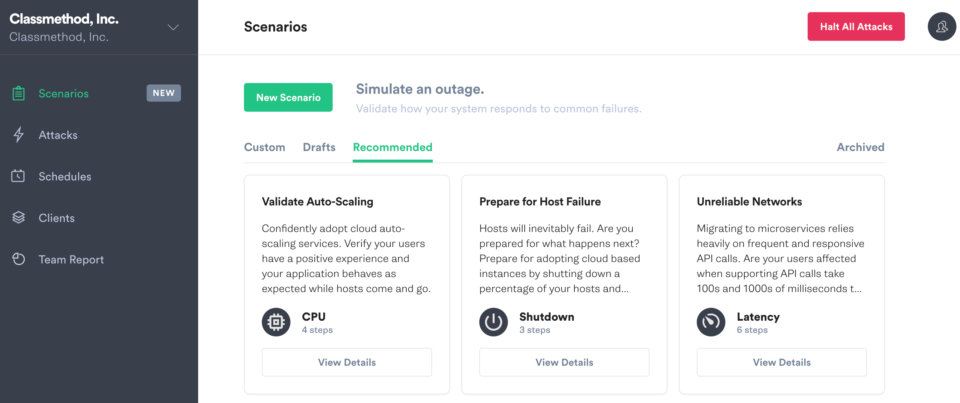Expand the Classmethod, Inc. team dropdown

[x=173, y=27]
